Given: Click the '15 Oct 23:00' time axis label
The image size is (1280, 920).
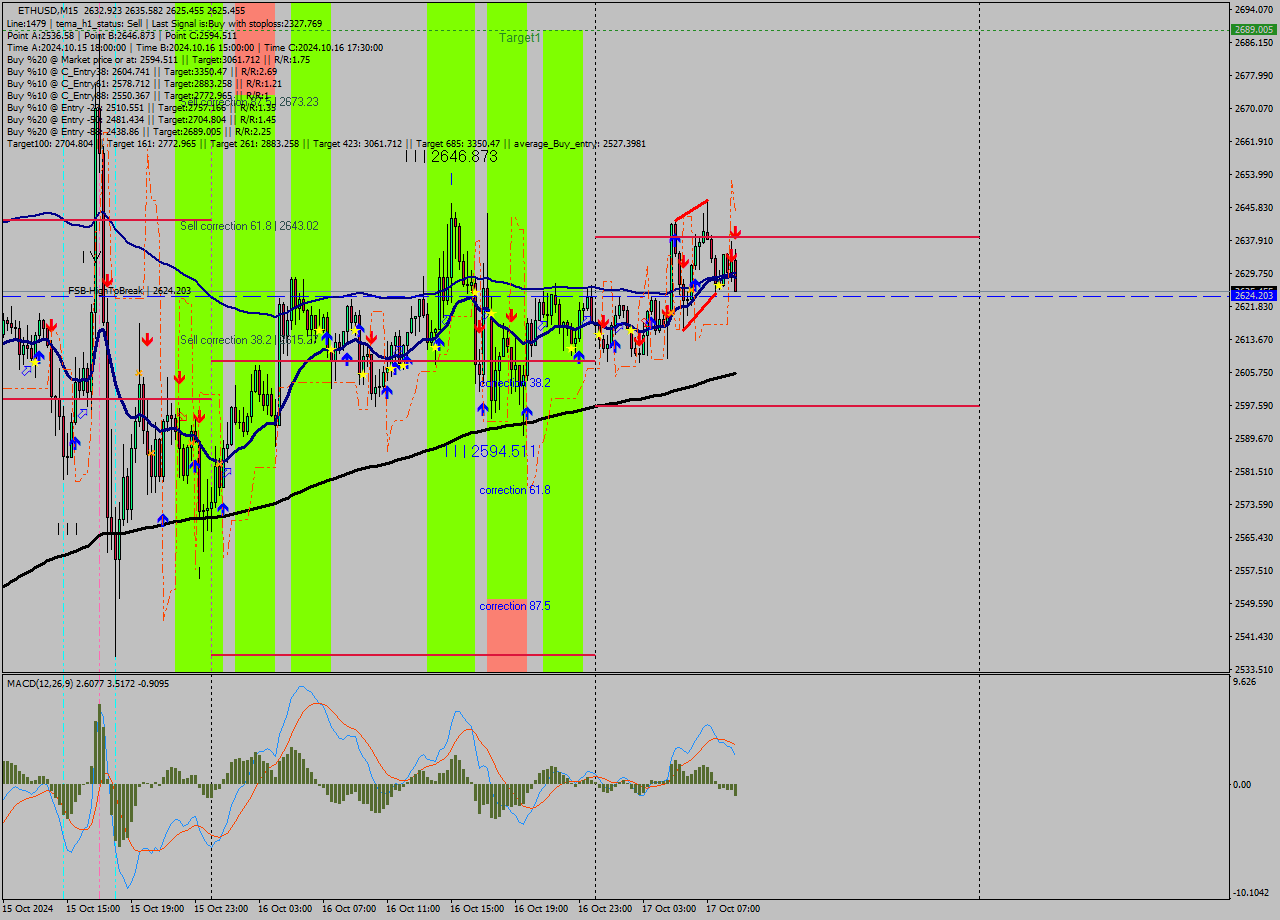Looking at the screenshot, I should click(221, 909).
